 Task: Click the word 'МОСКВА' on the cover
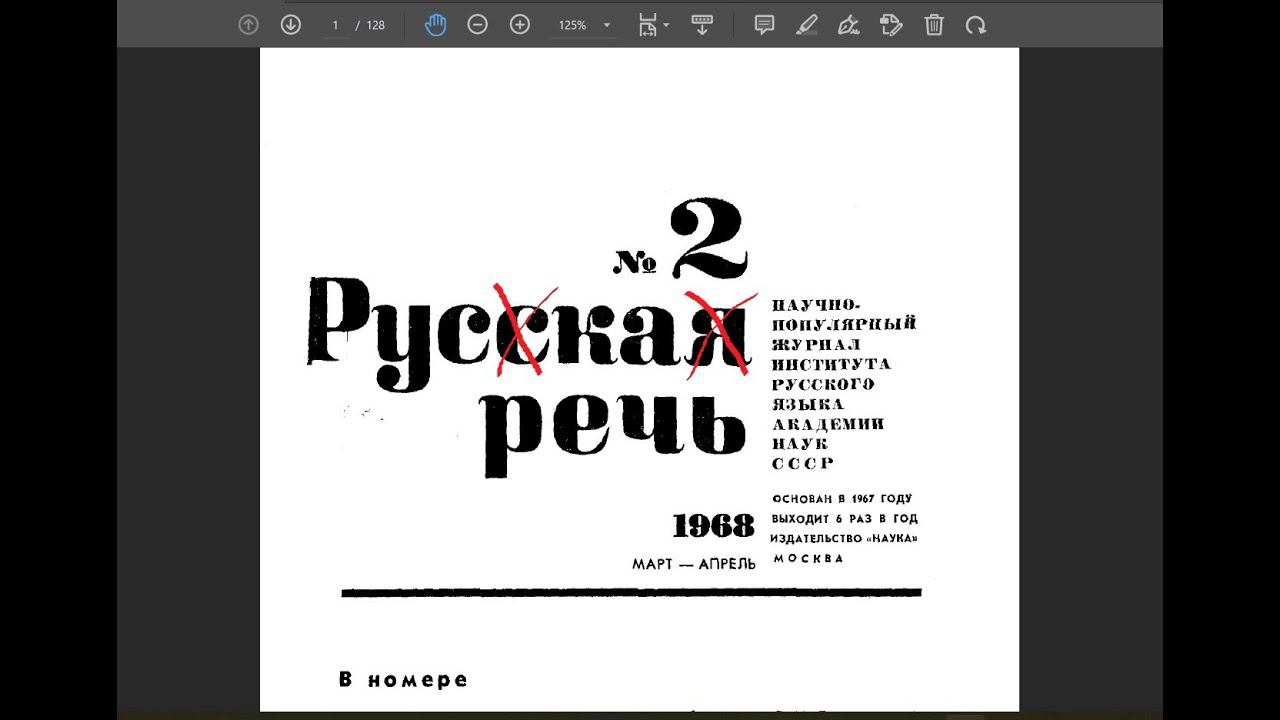tap(808, 558)
